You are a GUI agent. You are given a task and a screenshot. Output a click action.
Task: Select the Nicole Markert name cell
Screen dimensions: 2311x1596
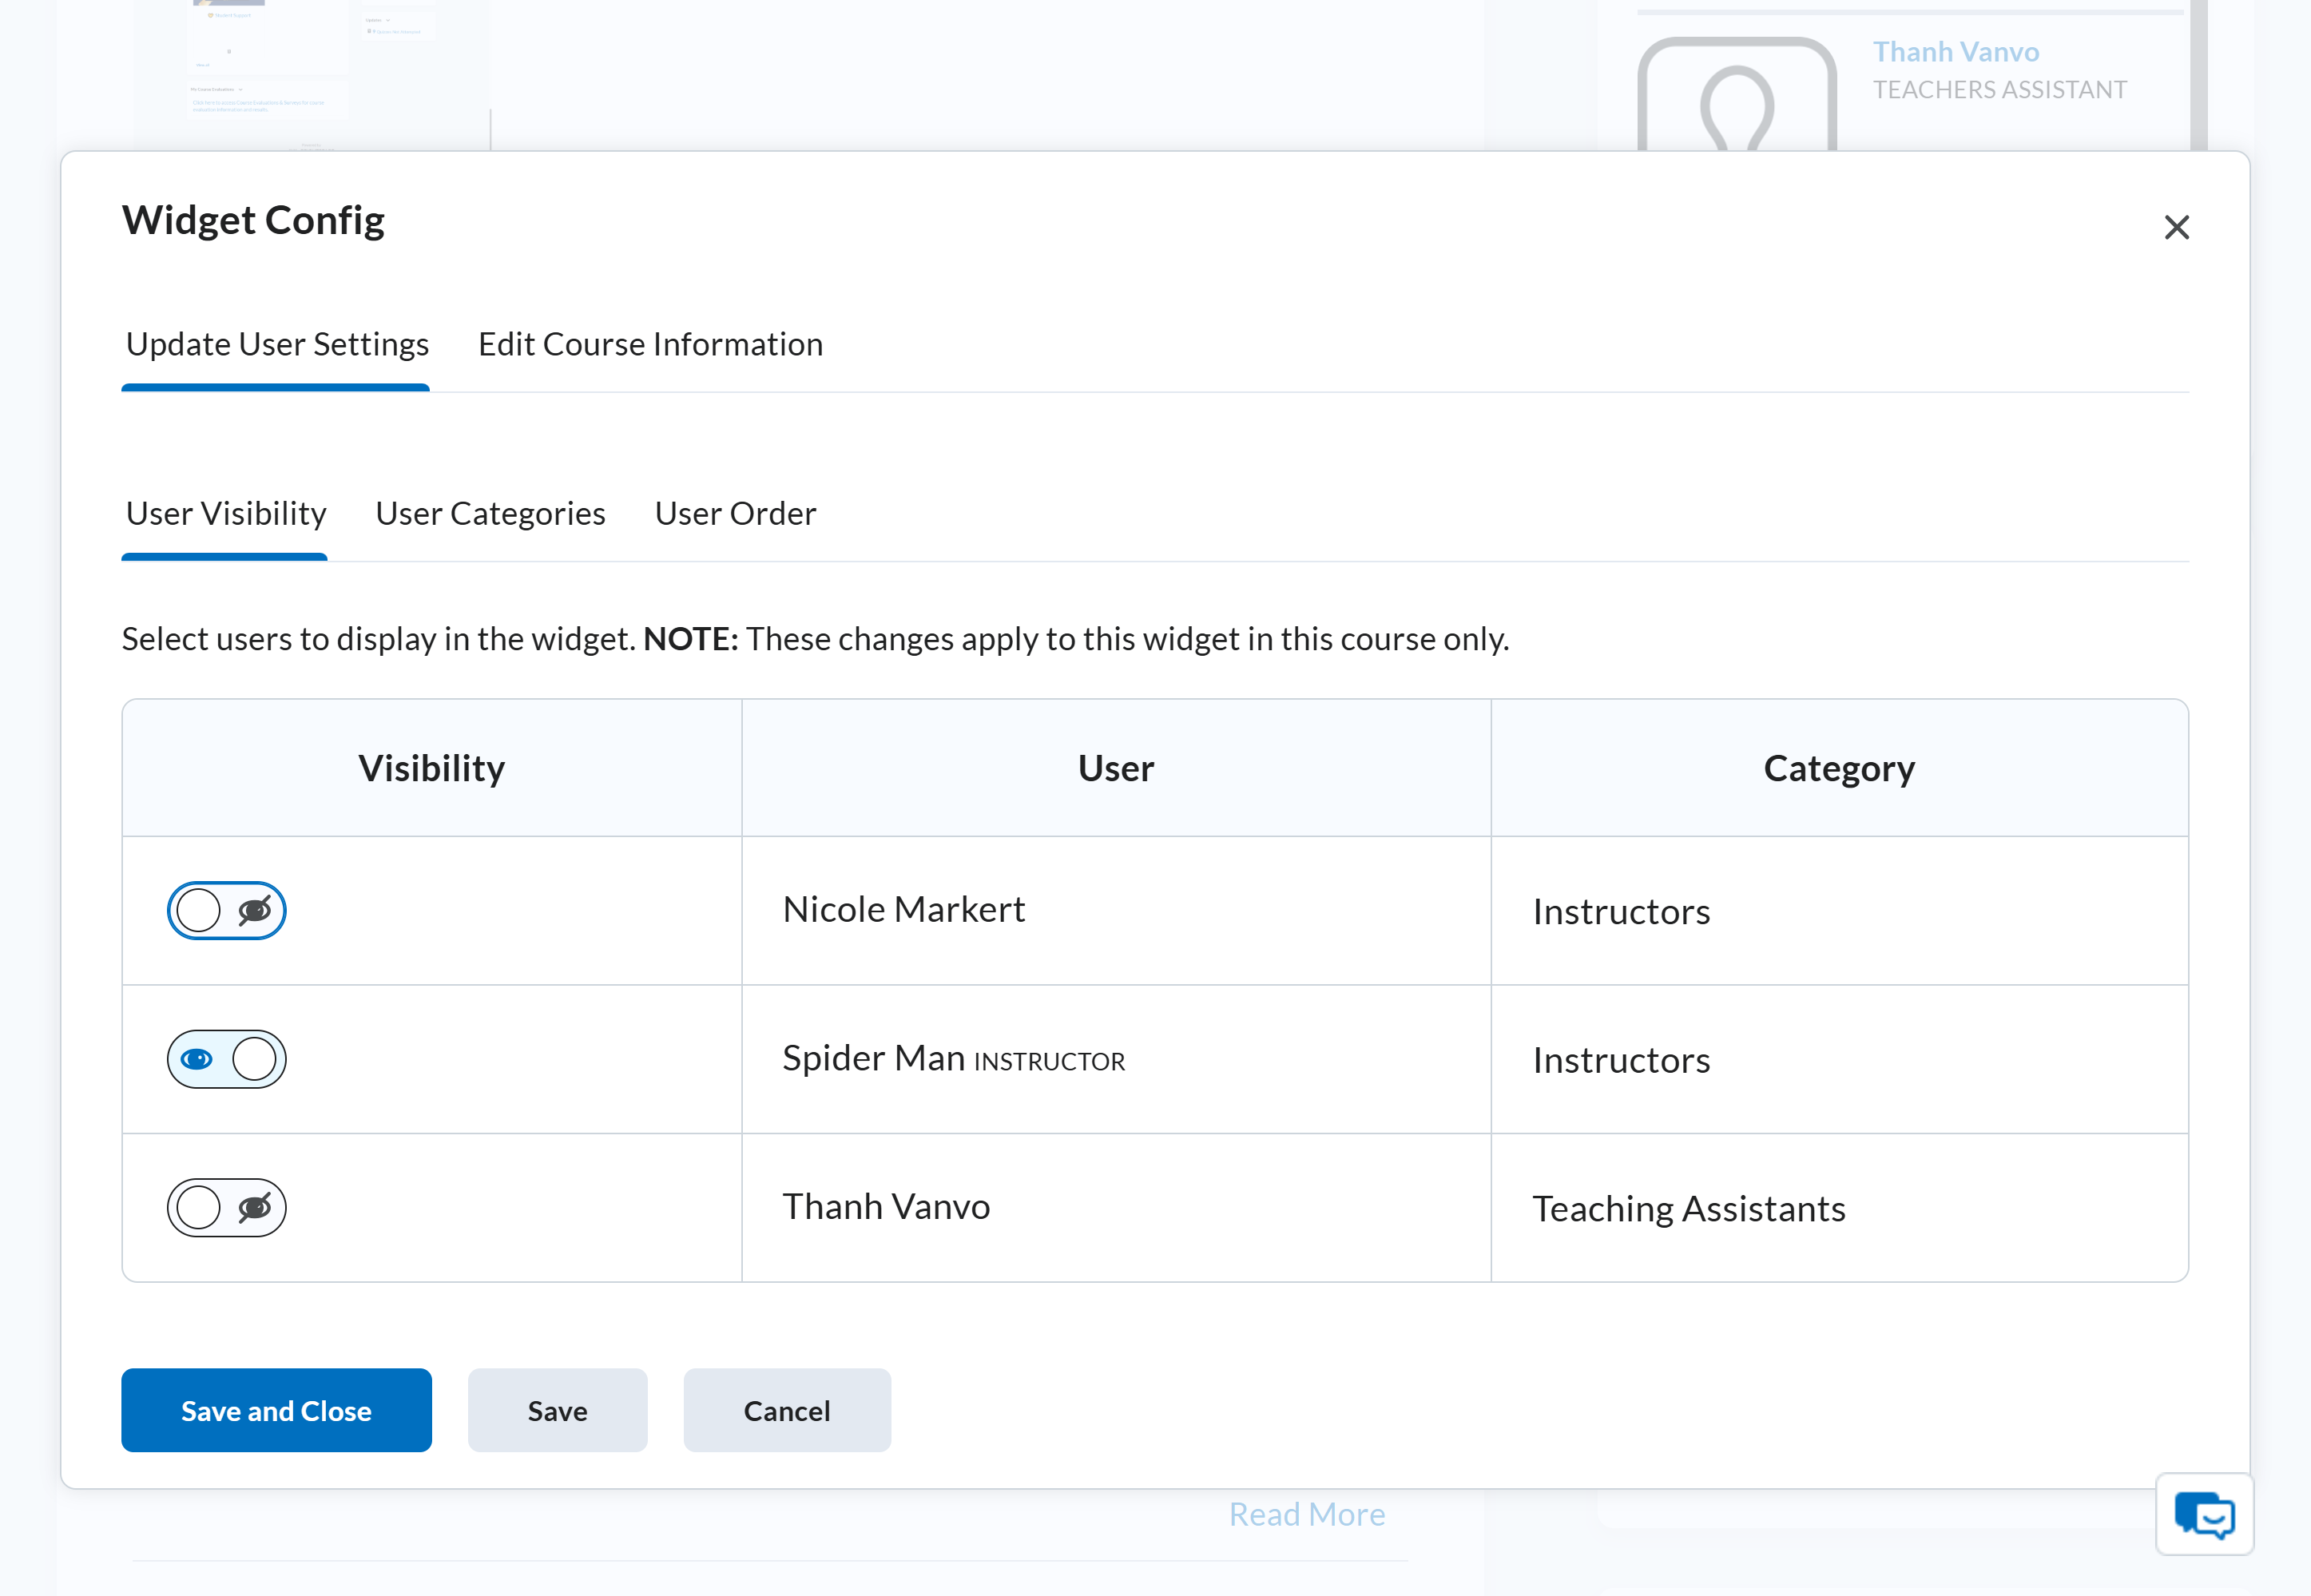[1116, 910]
